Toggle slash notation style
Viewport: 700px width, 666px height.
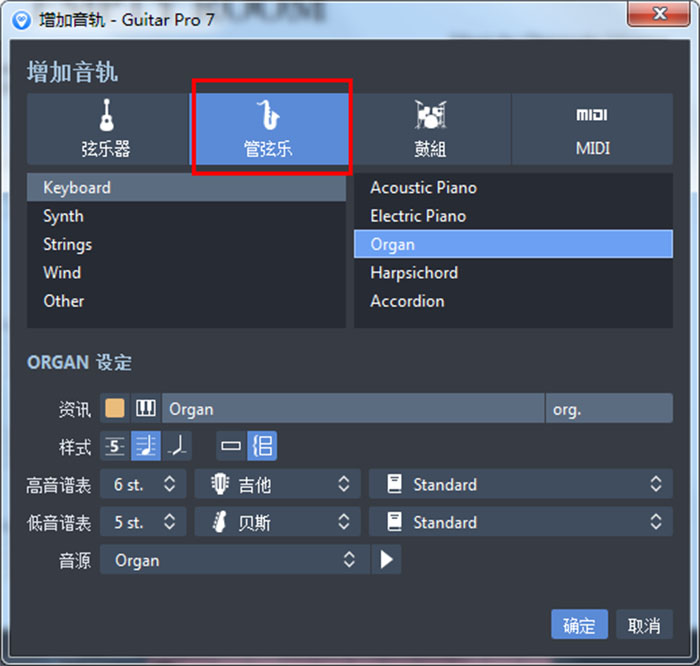pyautogui.click(x=176, y=446)
